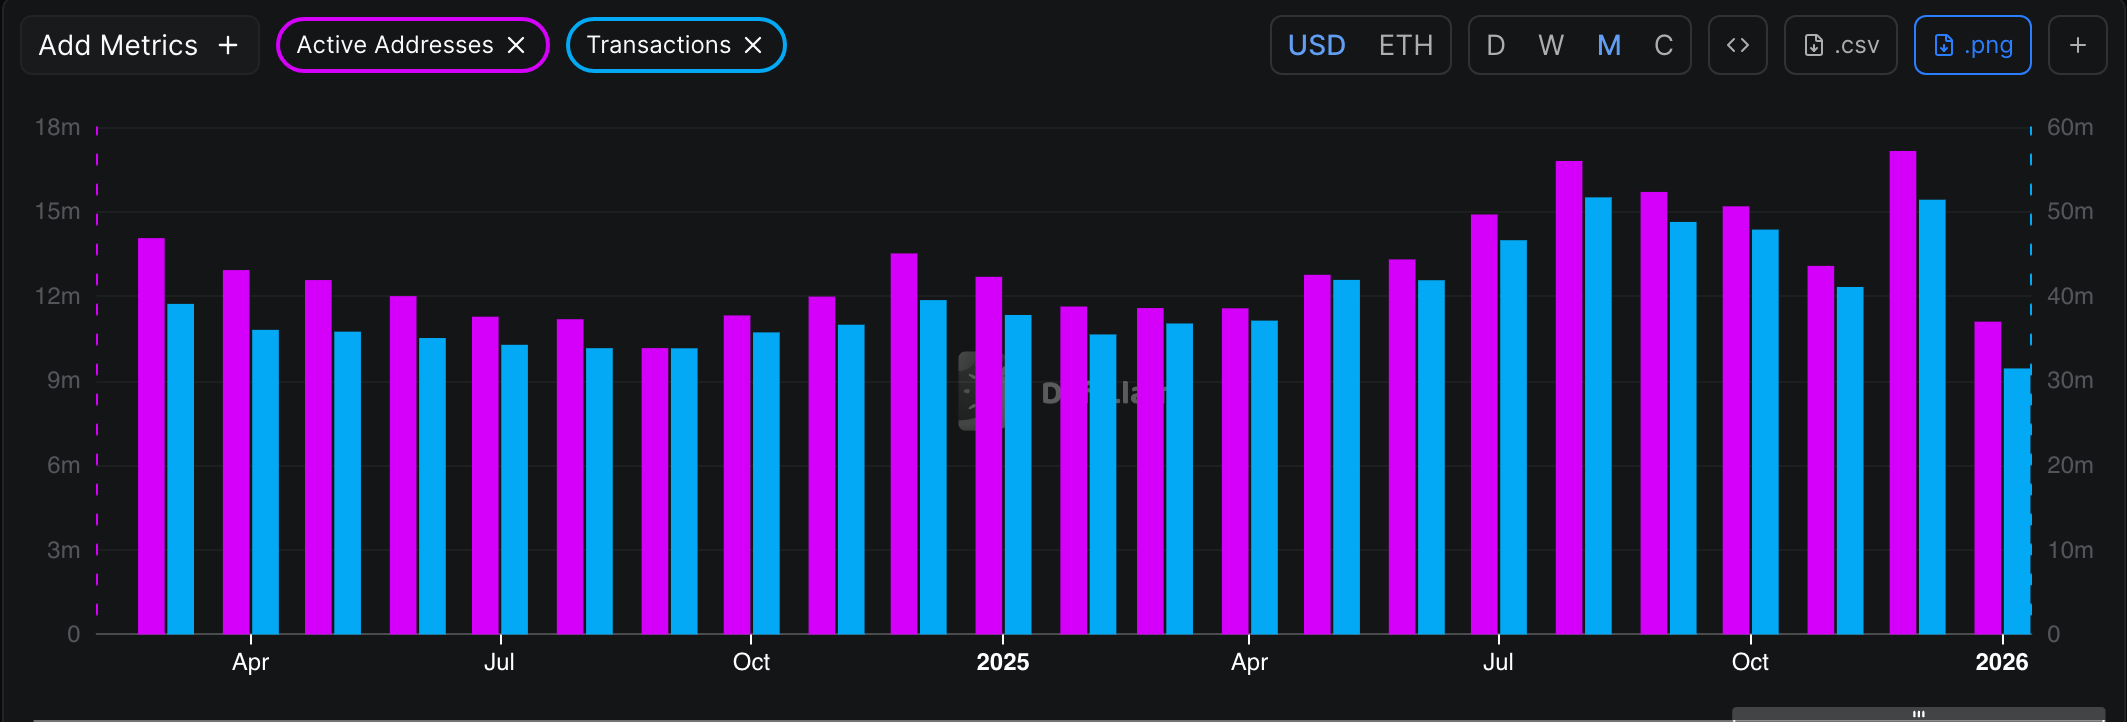Select daily interval D

pos(1495,45)
